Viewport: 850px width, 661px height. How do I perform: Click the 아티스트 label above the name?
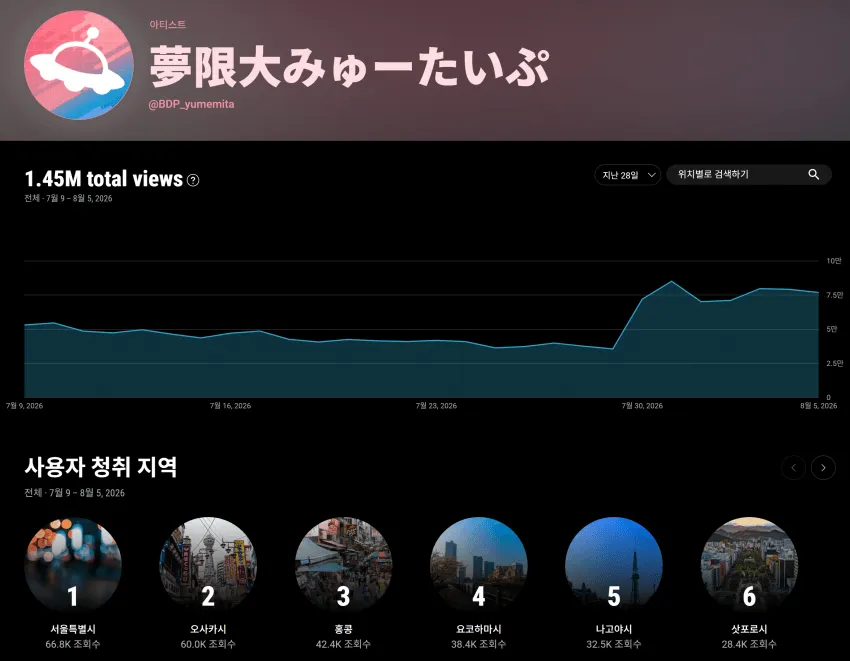tap(168, 24)
